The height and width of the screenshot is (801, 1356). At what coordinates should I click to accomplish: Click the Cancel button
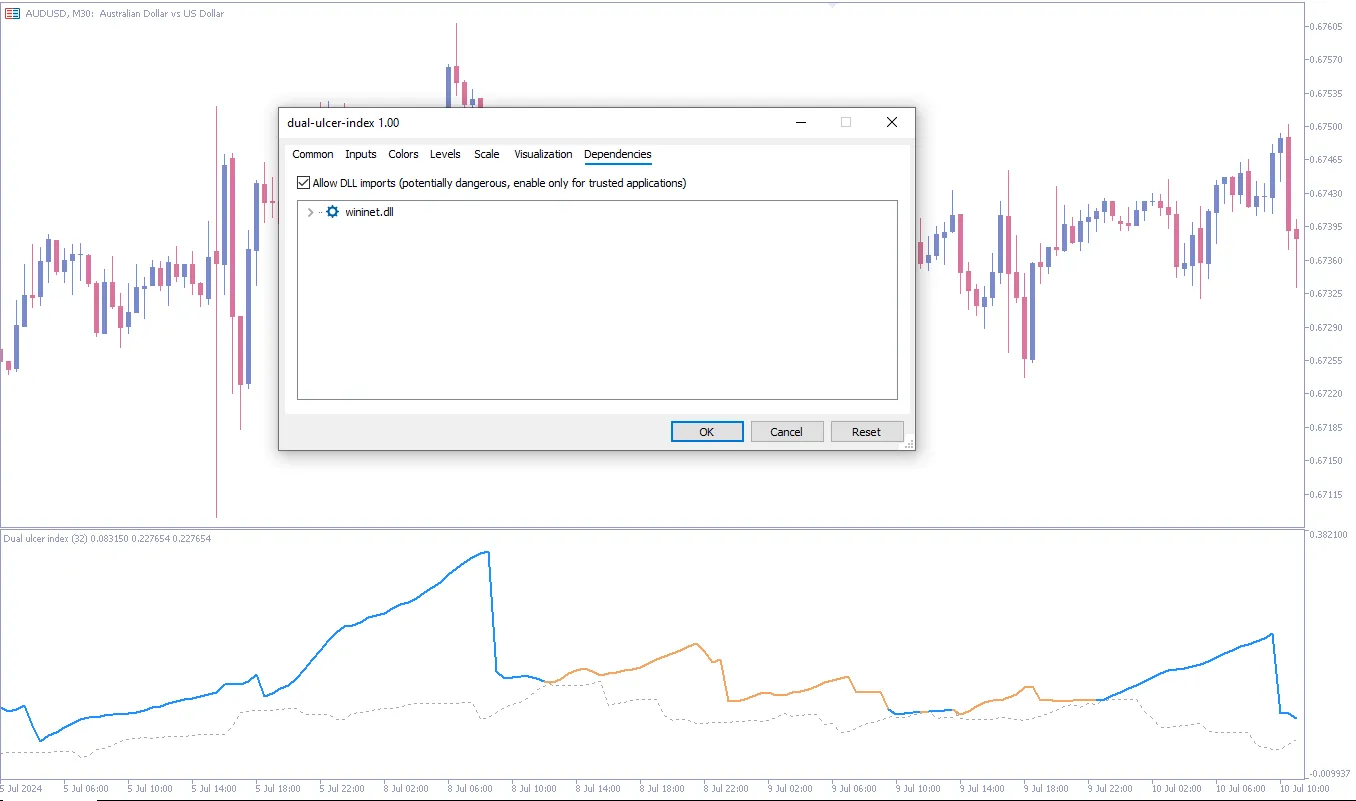(786, 431)
